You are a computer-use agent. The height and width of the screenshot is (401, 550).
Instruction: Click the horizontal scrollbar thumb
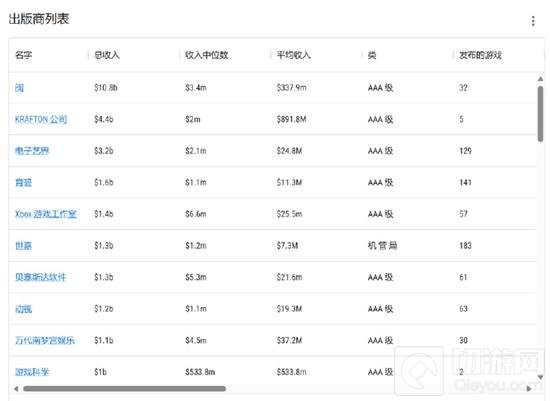124,389
